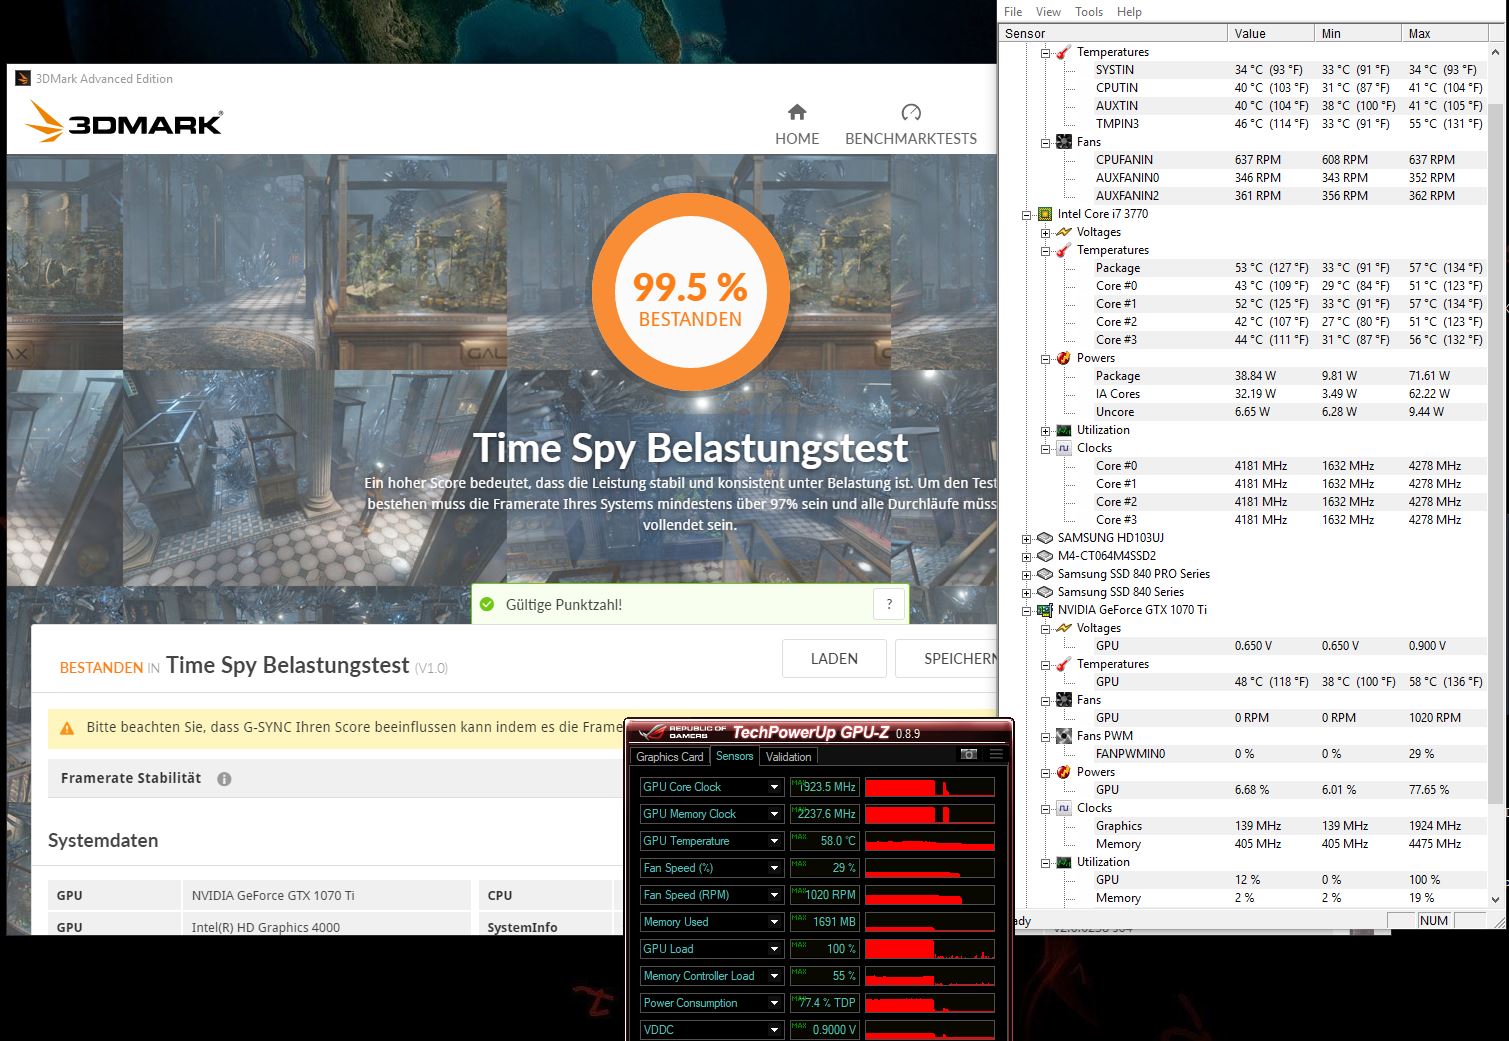1509x1041 pixels.
Task: Open the File menu in the sensor monitor
Action: (x=1013, y=12)
